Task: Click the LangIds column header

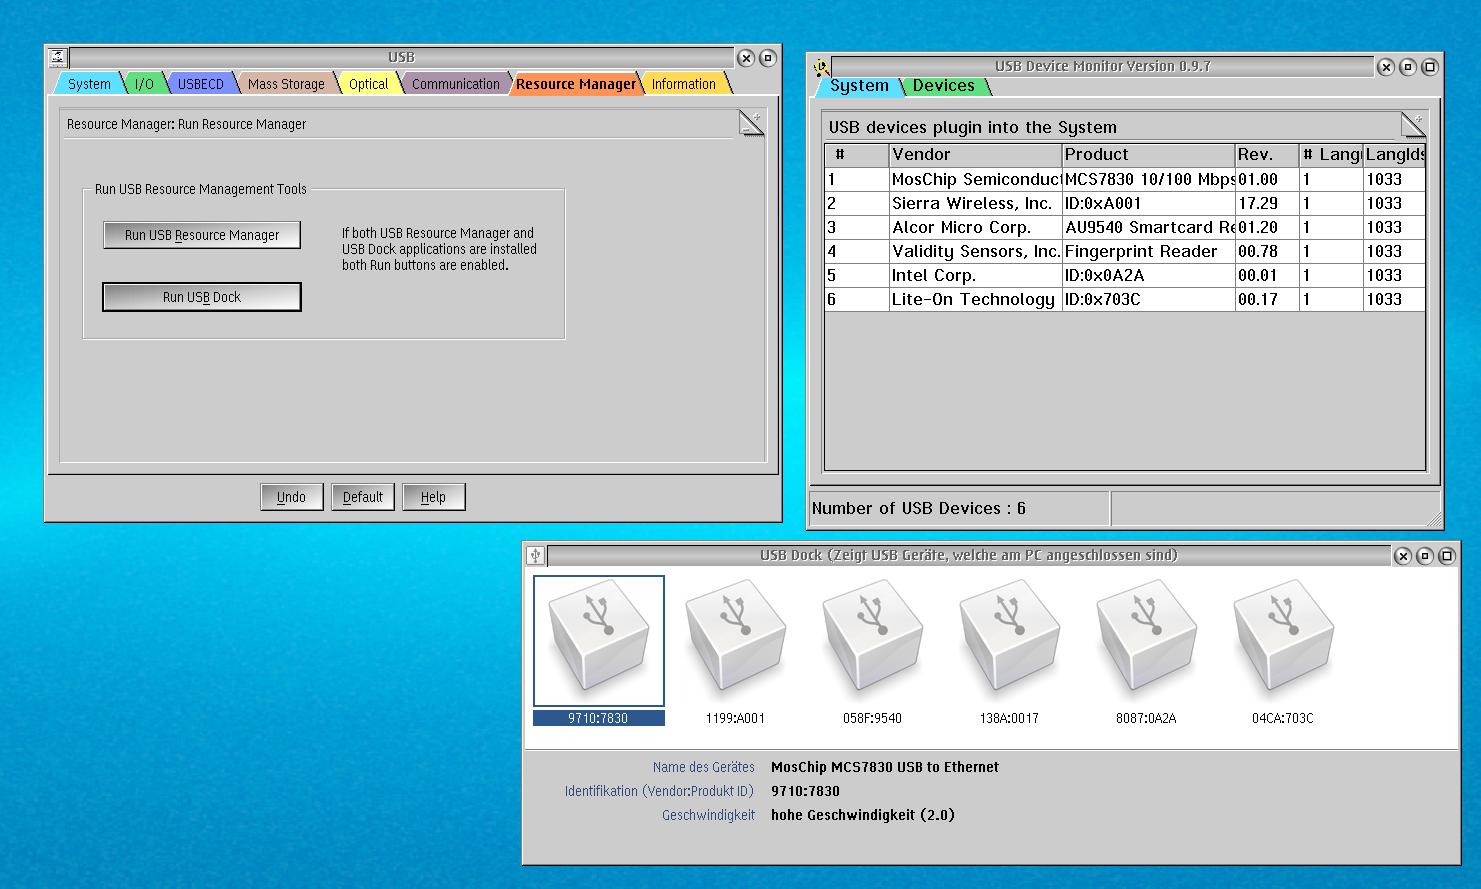Action: tap(1394, 155)
